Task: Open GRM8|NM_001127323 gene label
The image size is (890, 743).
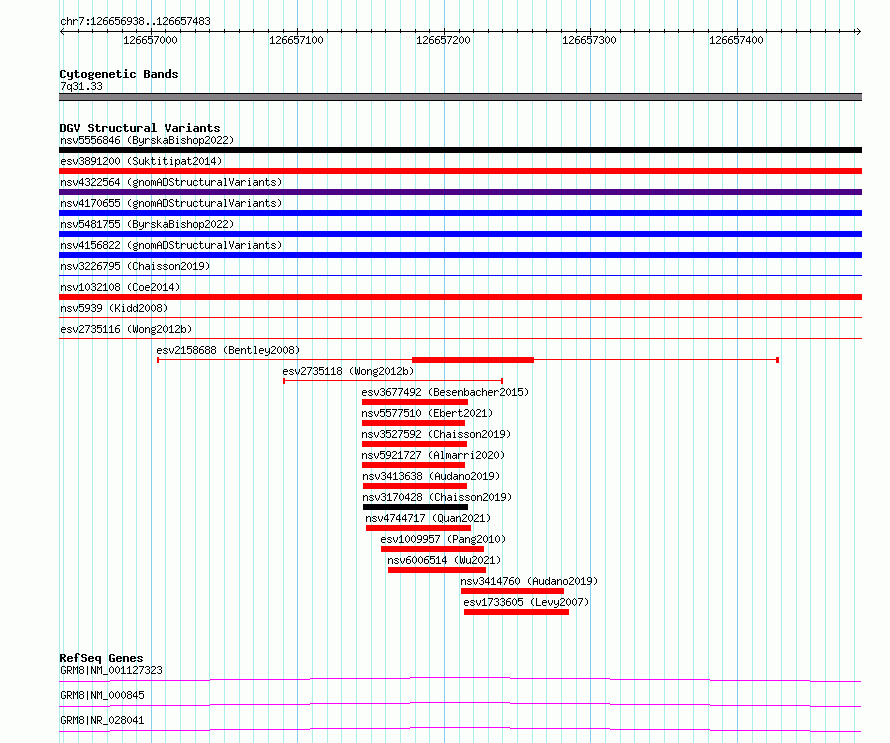Action: [111, 670]
